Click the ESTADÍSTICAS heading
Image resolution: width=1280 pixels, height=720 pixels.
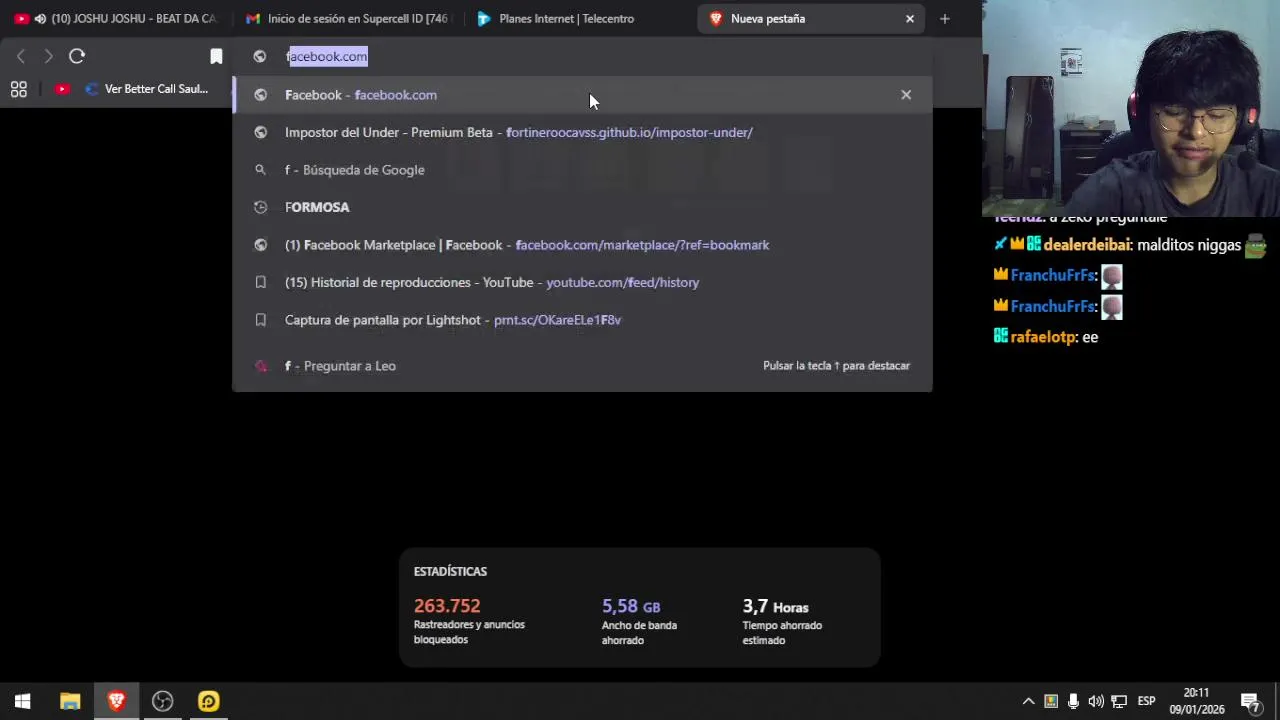coord(450,571)
